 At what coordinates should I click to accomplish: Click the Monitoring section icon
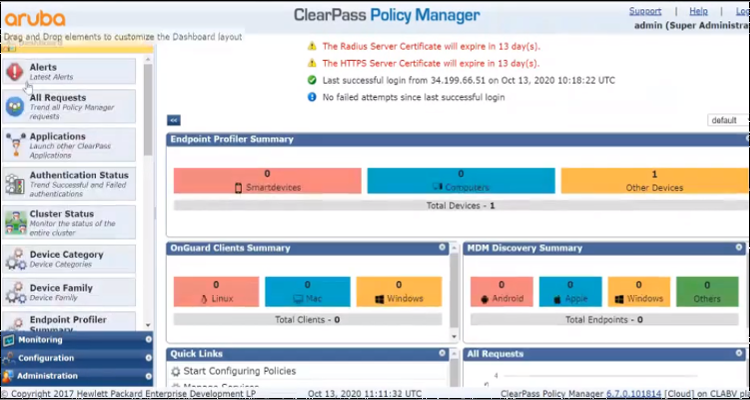pyautogui.click(x=8, y=340)
